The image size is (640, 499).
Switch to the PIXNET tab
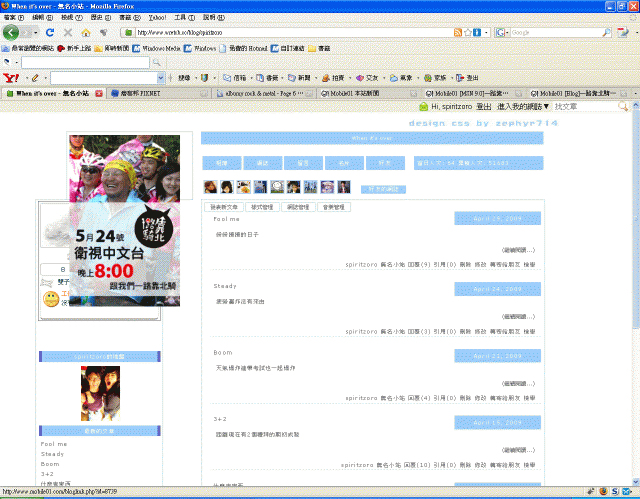tap(159, 93)
